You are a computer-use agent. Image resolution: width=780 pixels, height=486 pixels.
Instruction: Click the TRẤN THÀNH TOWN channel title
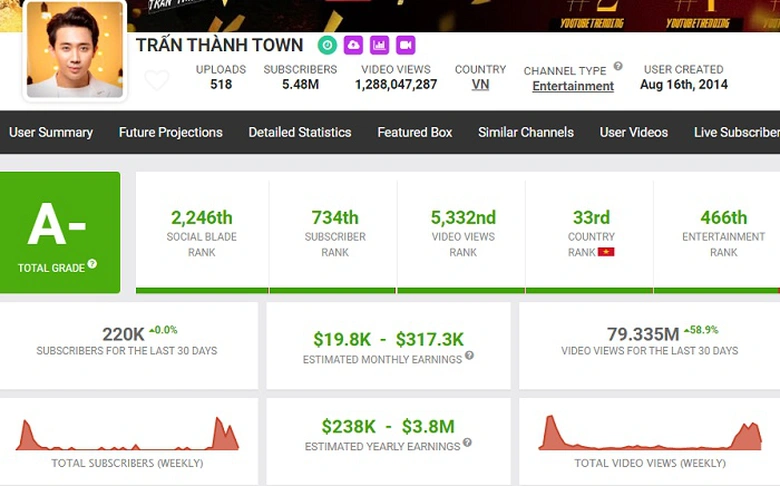pos(219,45)
